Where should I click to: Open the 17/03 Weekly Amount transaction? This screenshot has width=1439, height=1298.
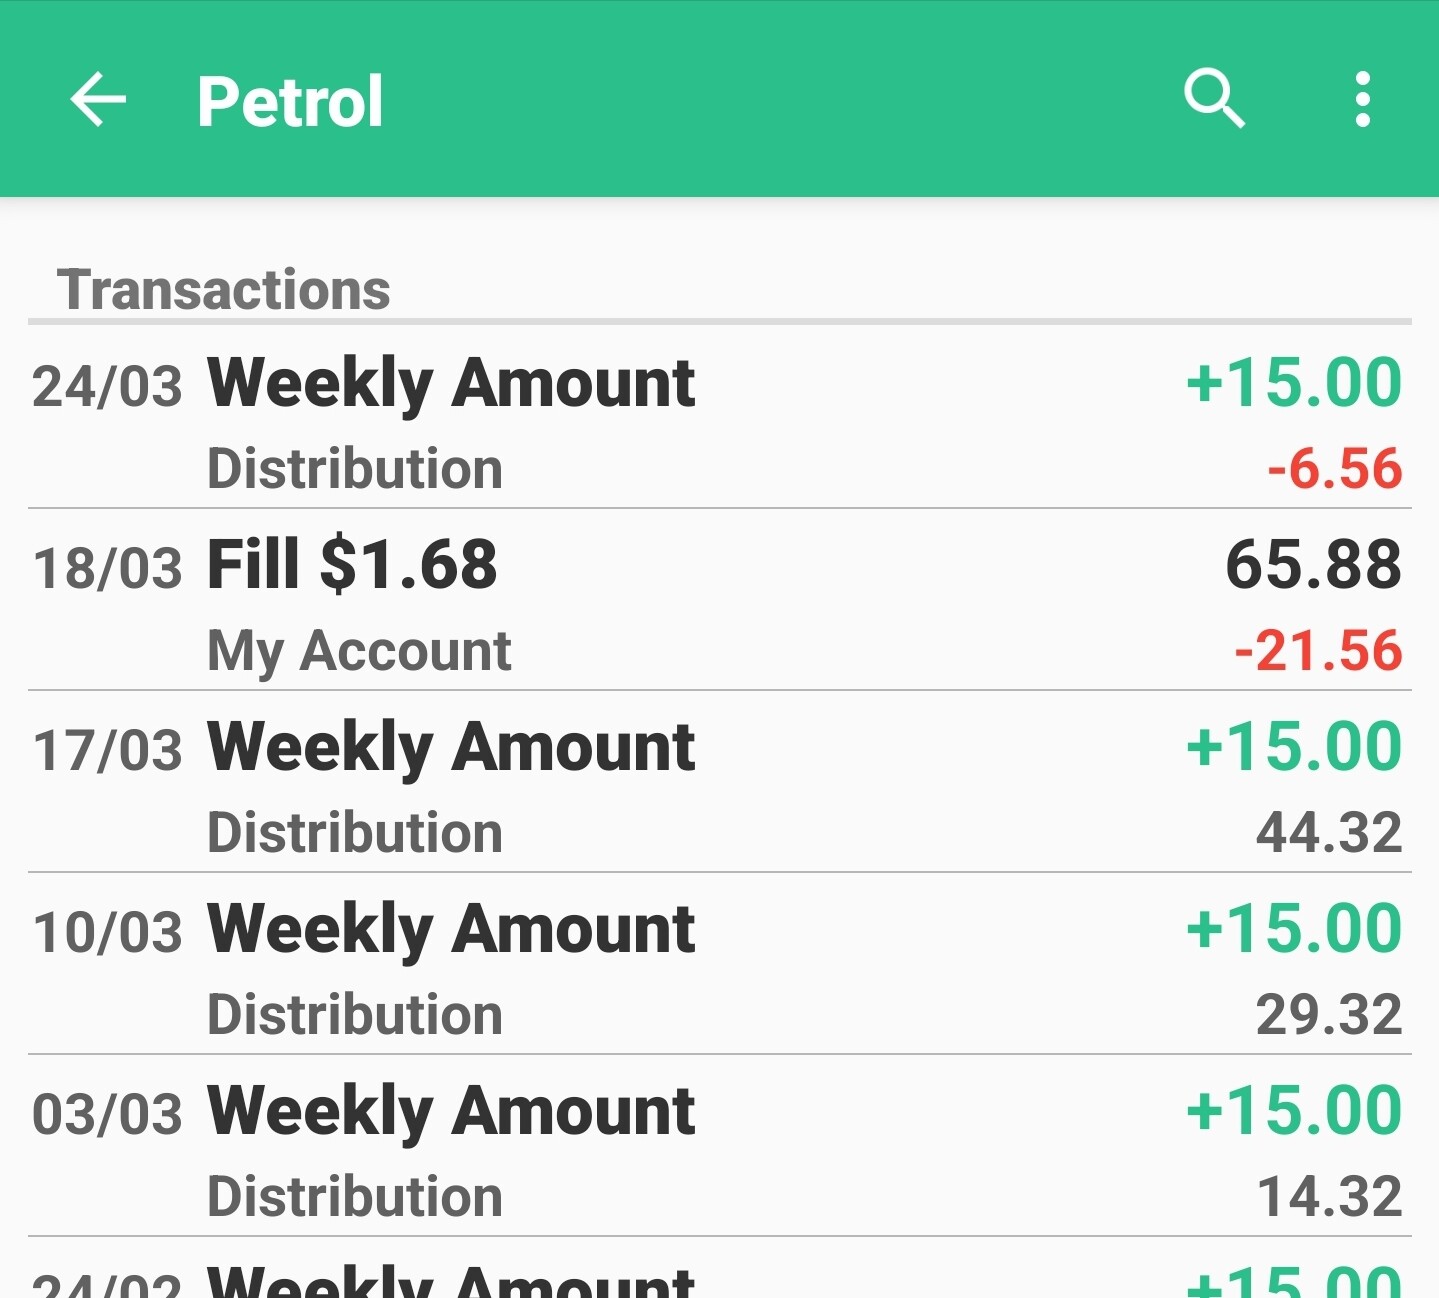719,782
